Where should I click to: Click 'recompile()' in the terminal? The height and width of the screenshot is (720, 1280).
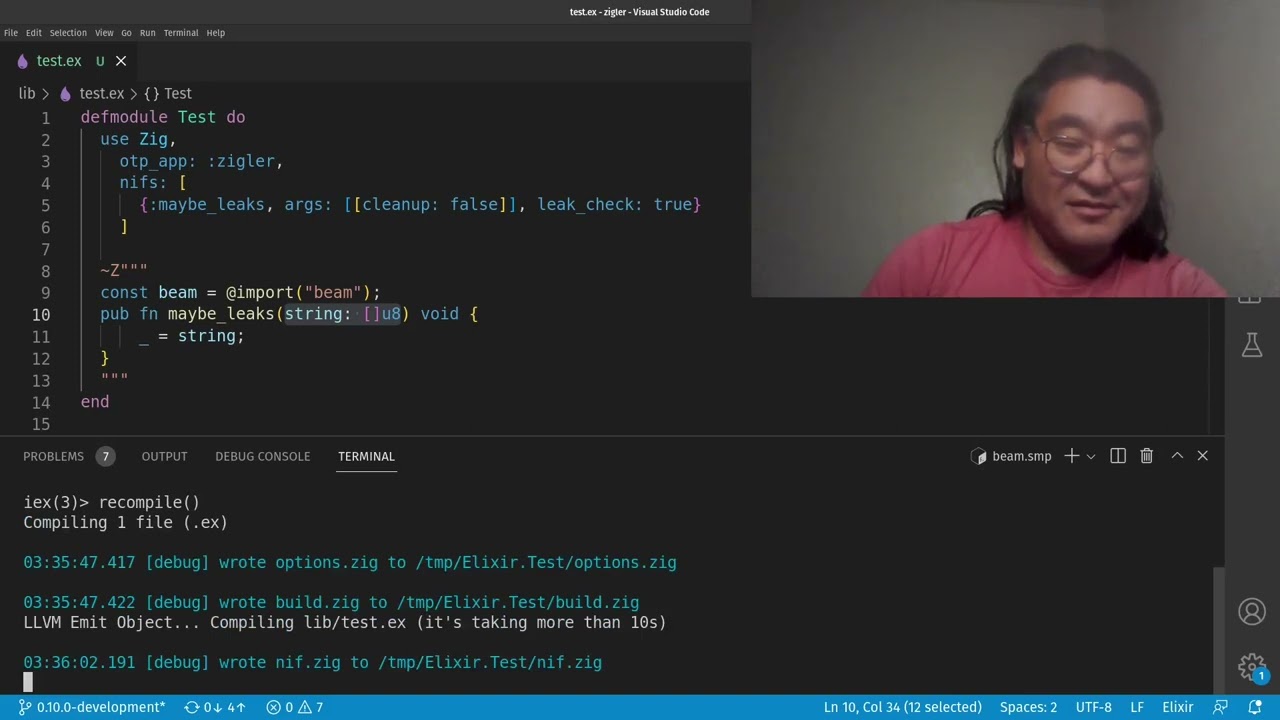149,502
